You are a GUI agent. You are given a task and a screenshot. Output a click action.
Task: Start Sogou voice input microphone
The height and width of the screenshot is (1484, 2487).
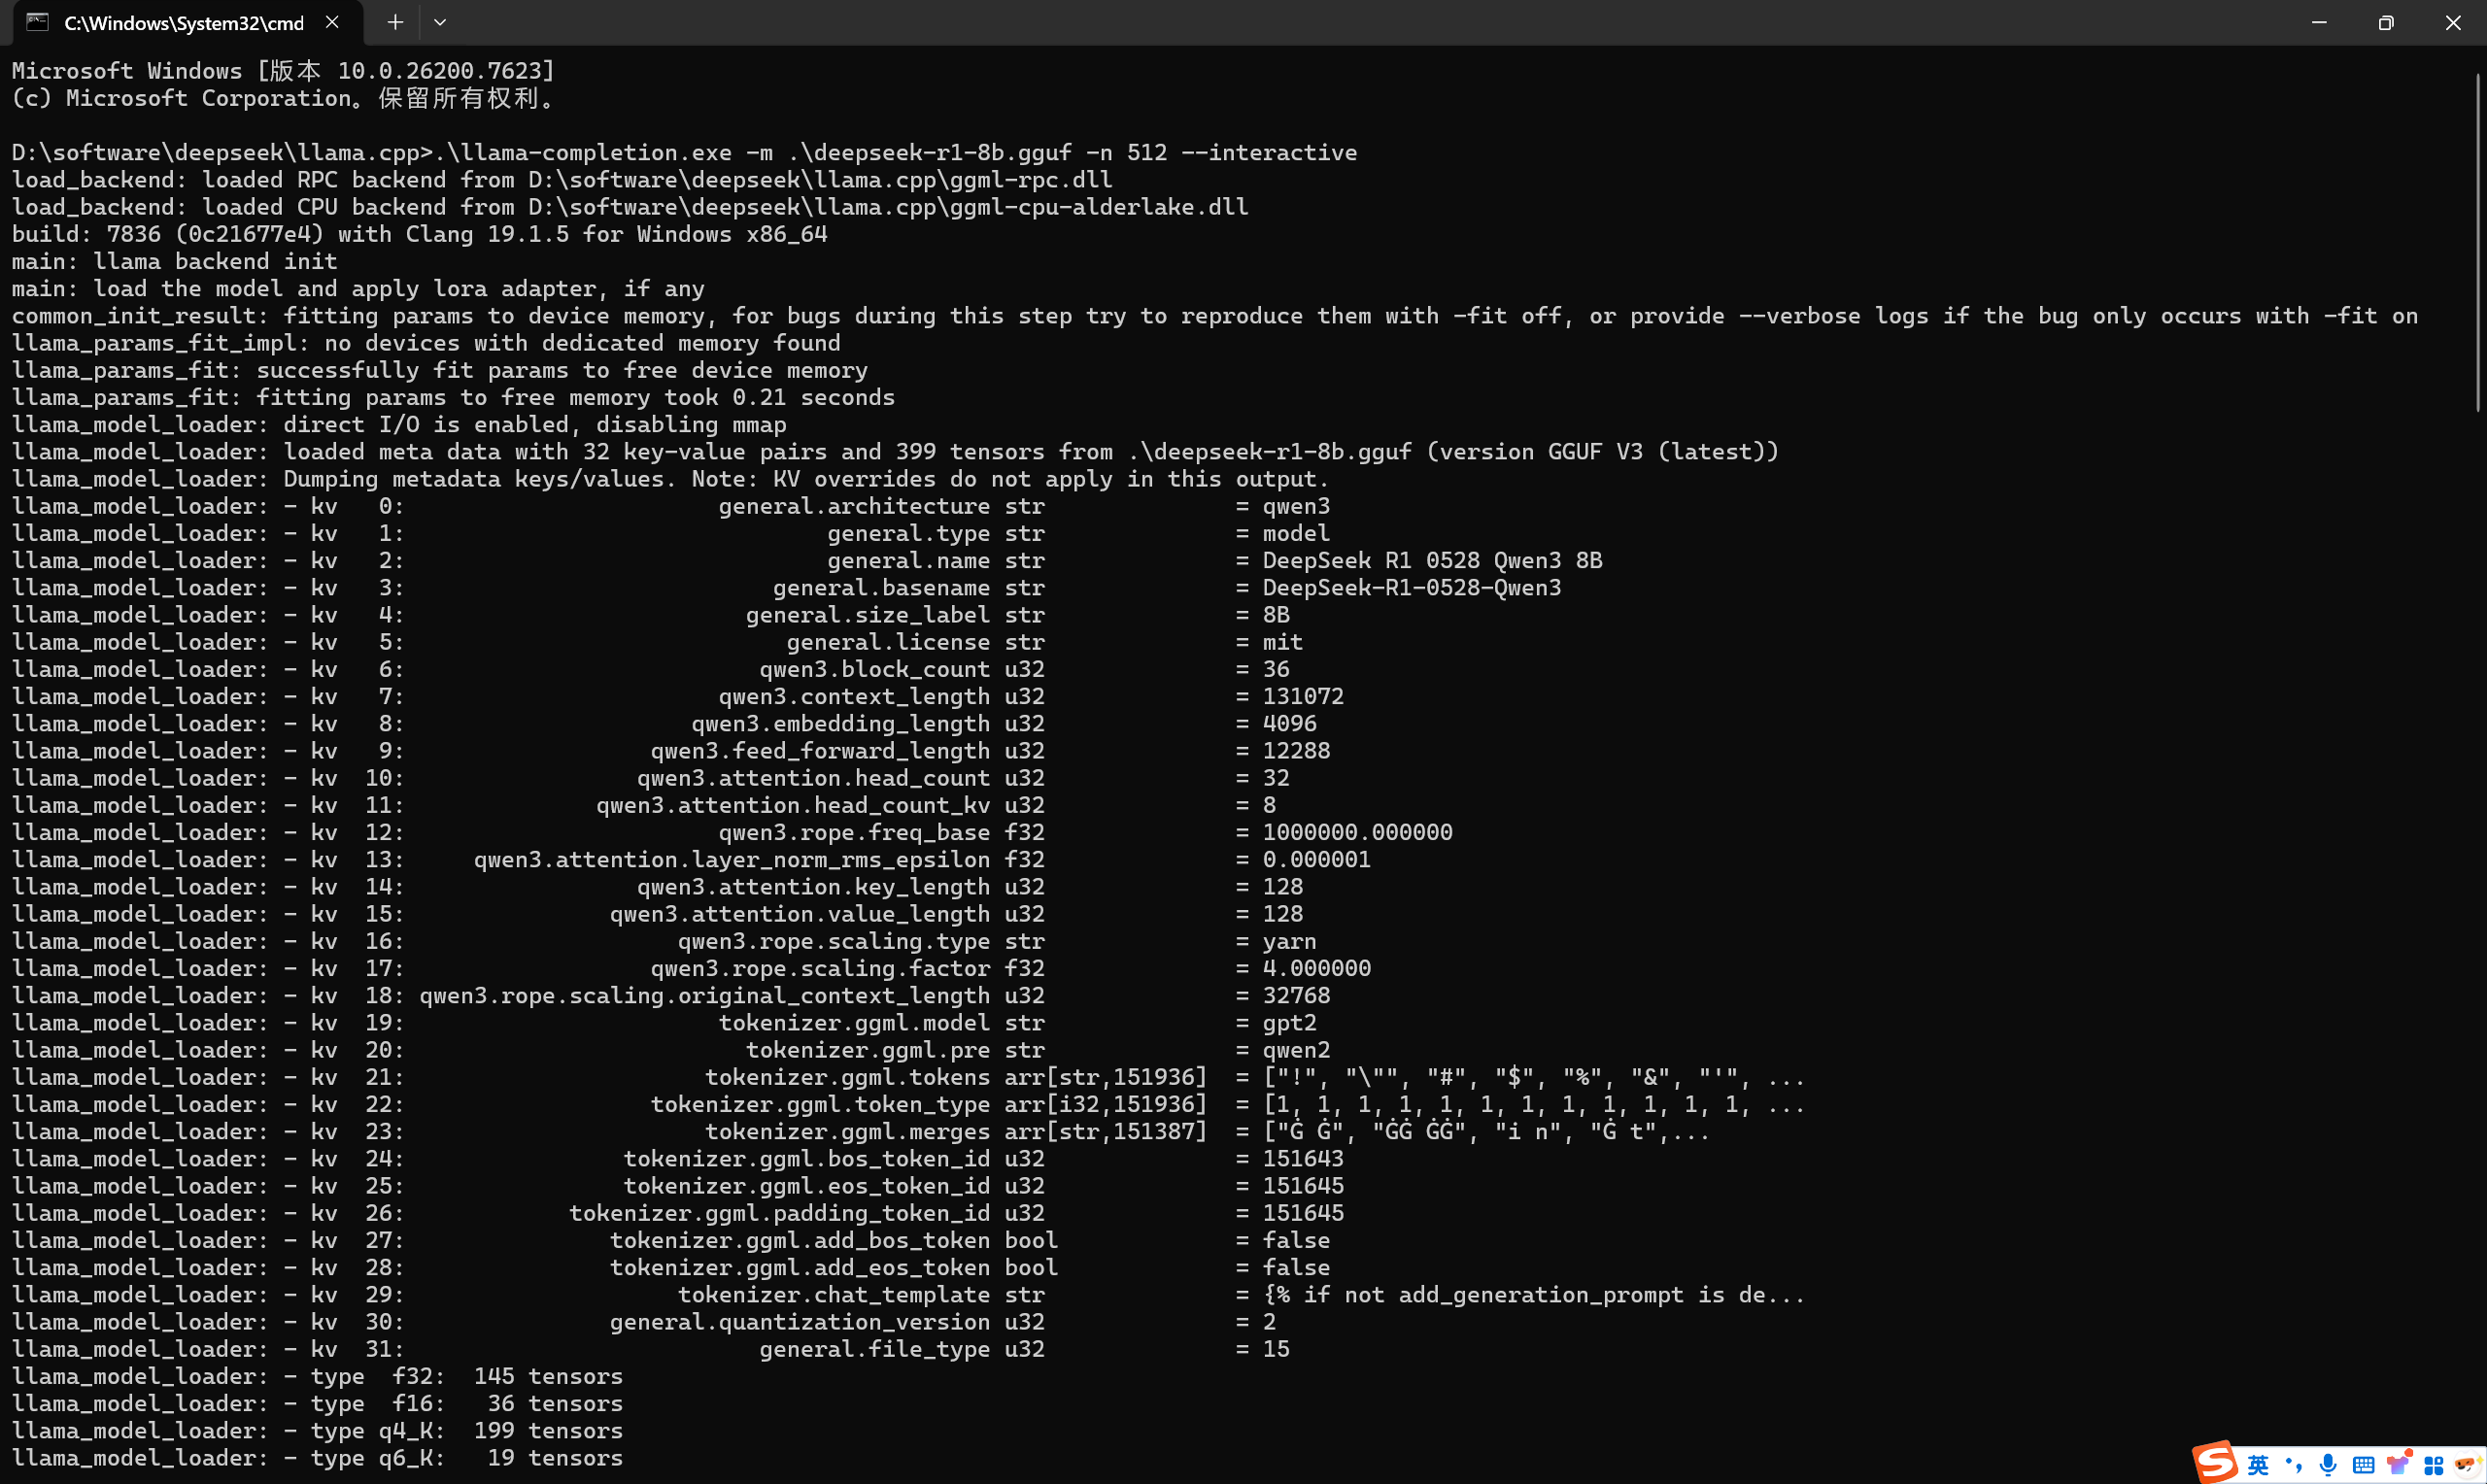coord(2329,1465)
